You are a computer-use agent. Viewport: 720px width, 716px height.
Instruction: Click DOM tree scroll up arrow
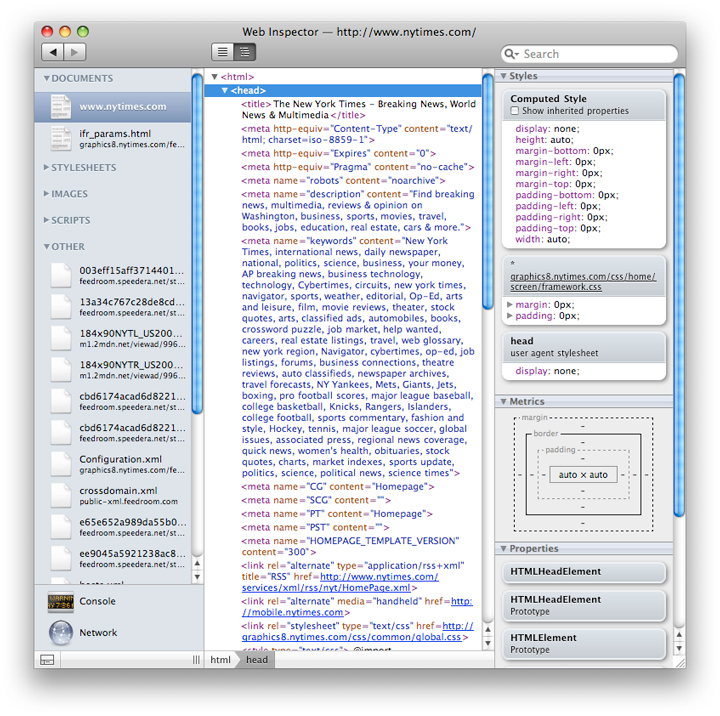point(488,630)
